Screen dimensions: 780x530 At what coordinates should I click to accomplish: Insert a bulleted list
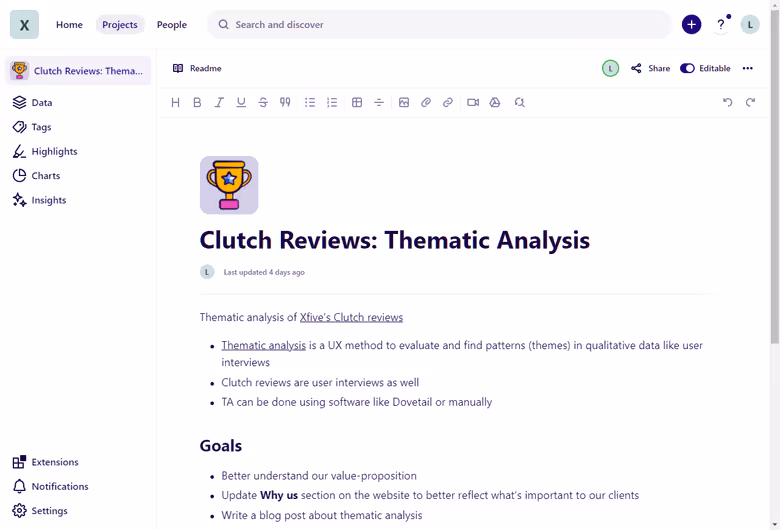point(310,103)
